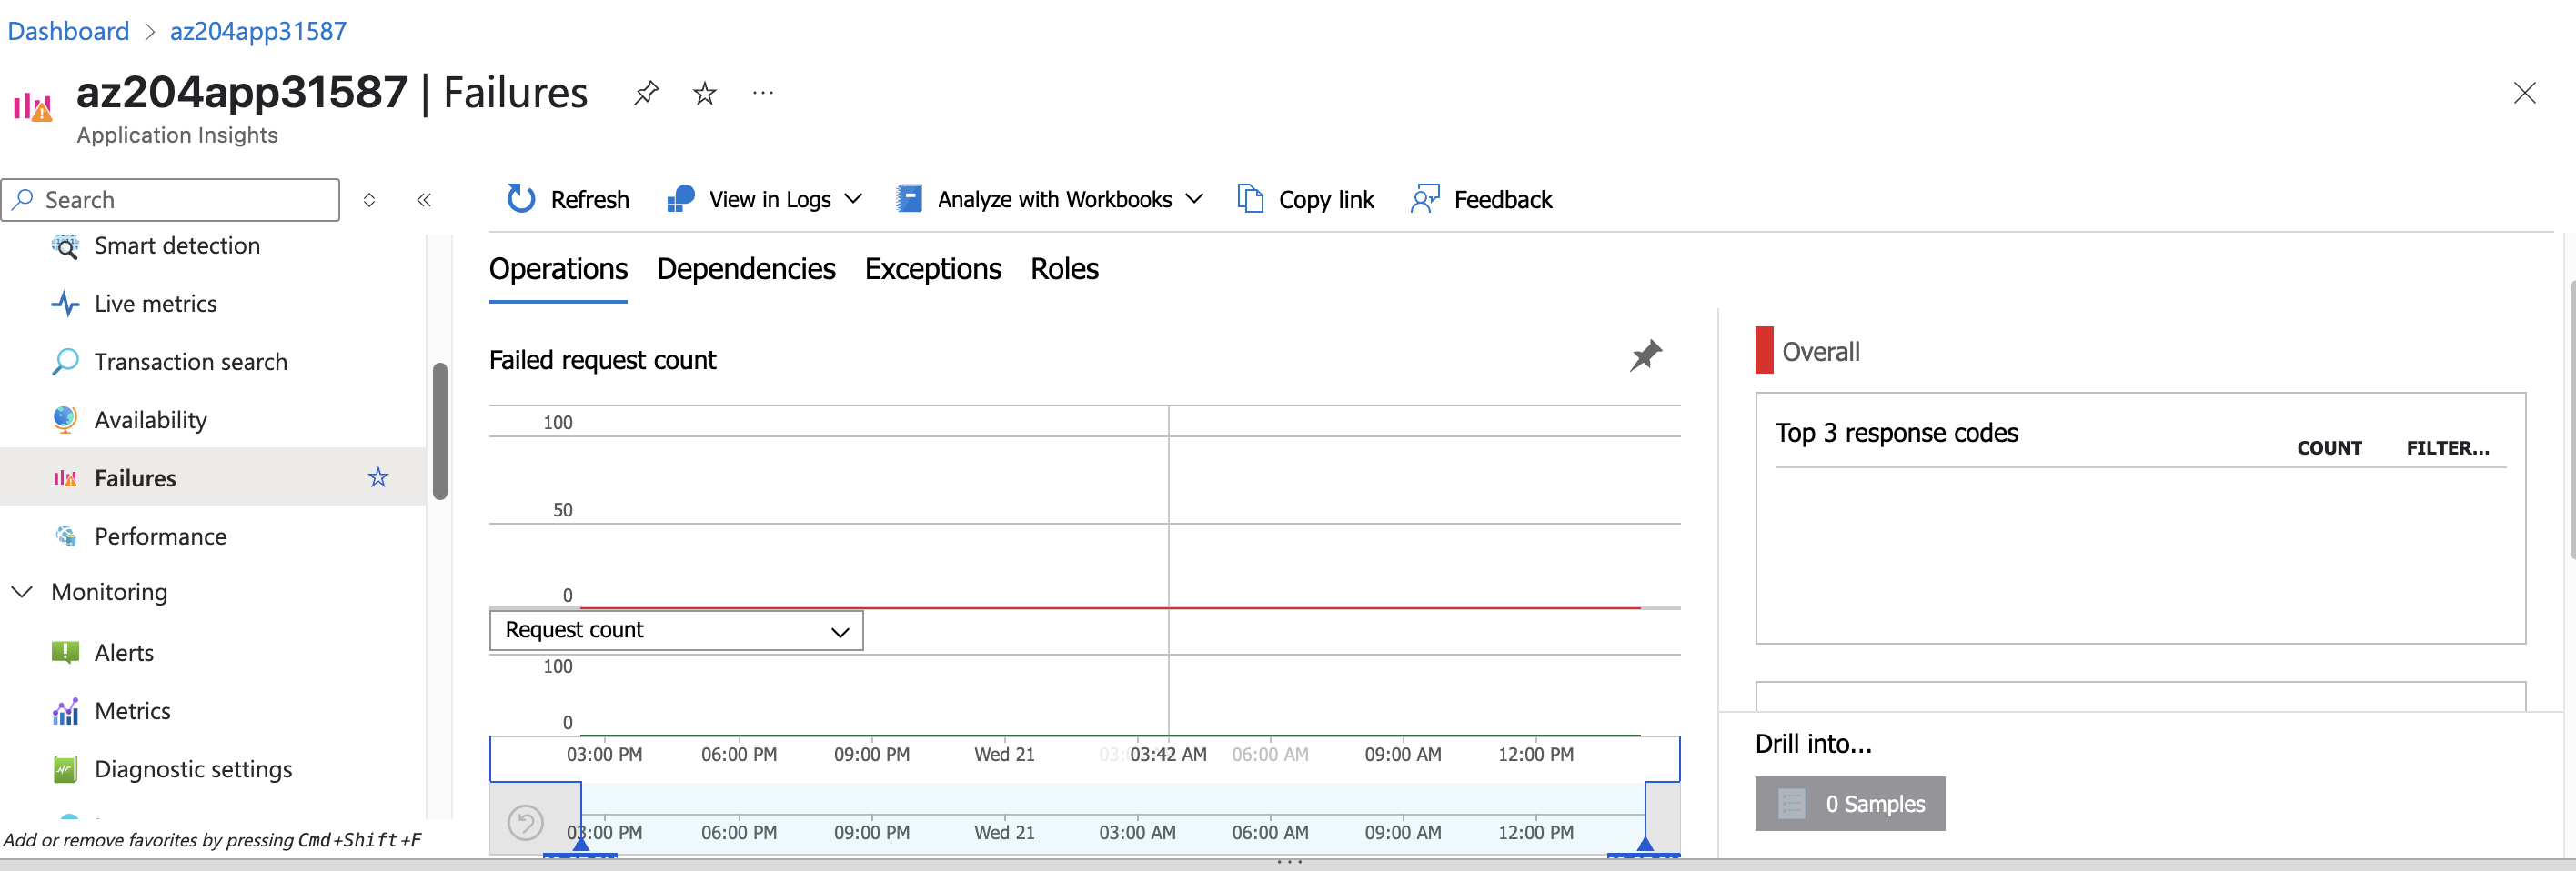Collapse the sidebar menu with double chevron
Viewport: 2576px width, 871px height.
click(424, 200)
